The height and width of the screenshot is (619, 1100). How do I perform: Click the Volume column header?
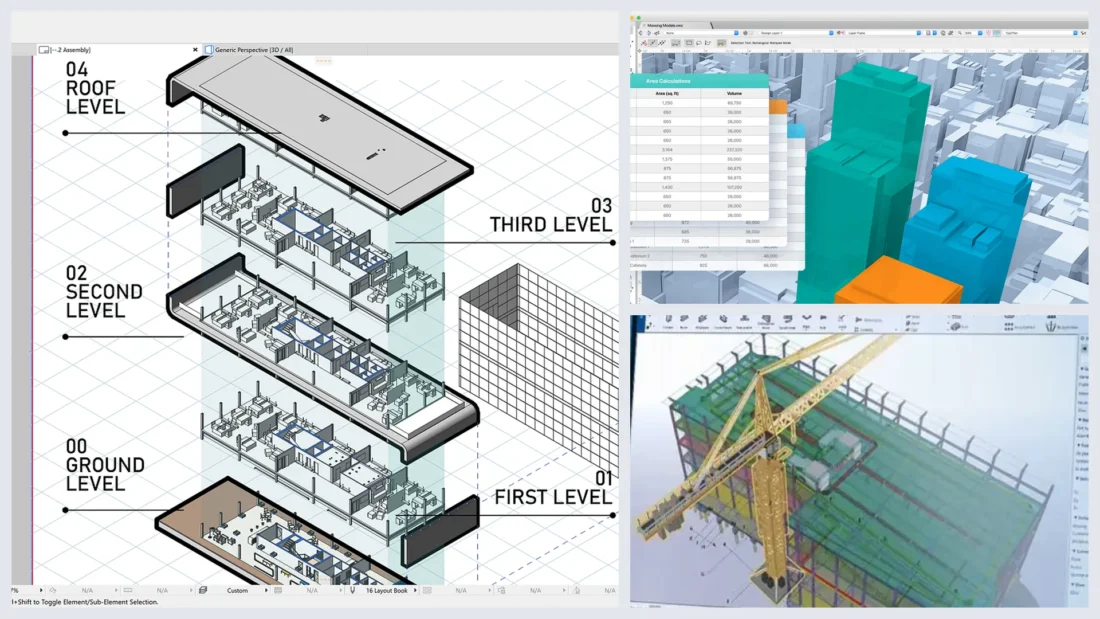[x=734, y=93]
